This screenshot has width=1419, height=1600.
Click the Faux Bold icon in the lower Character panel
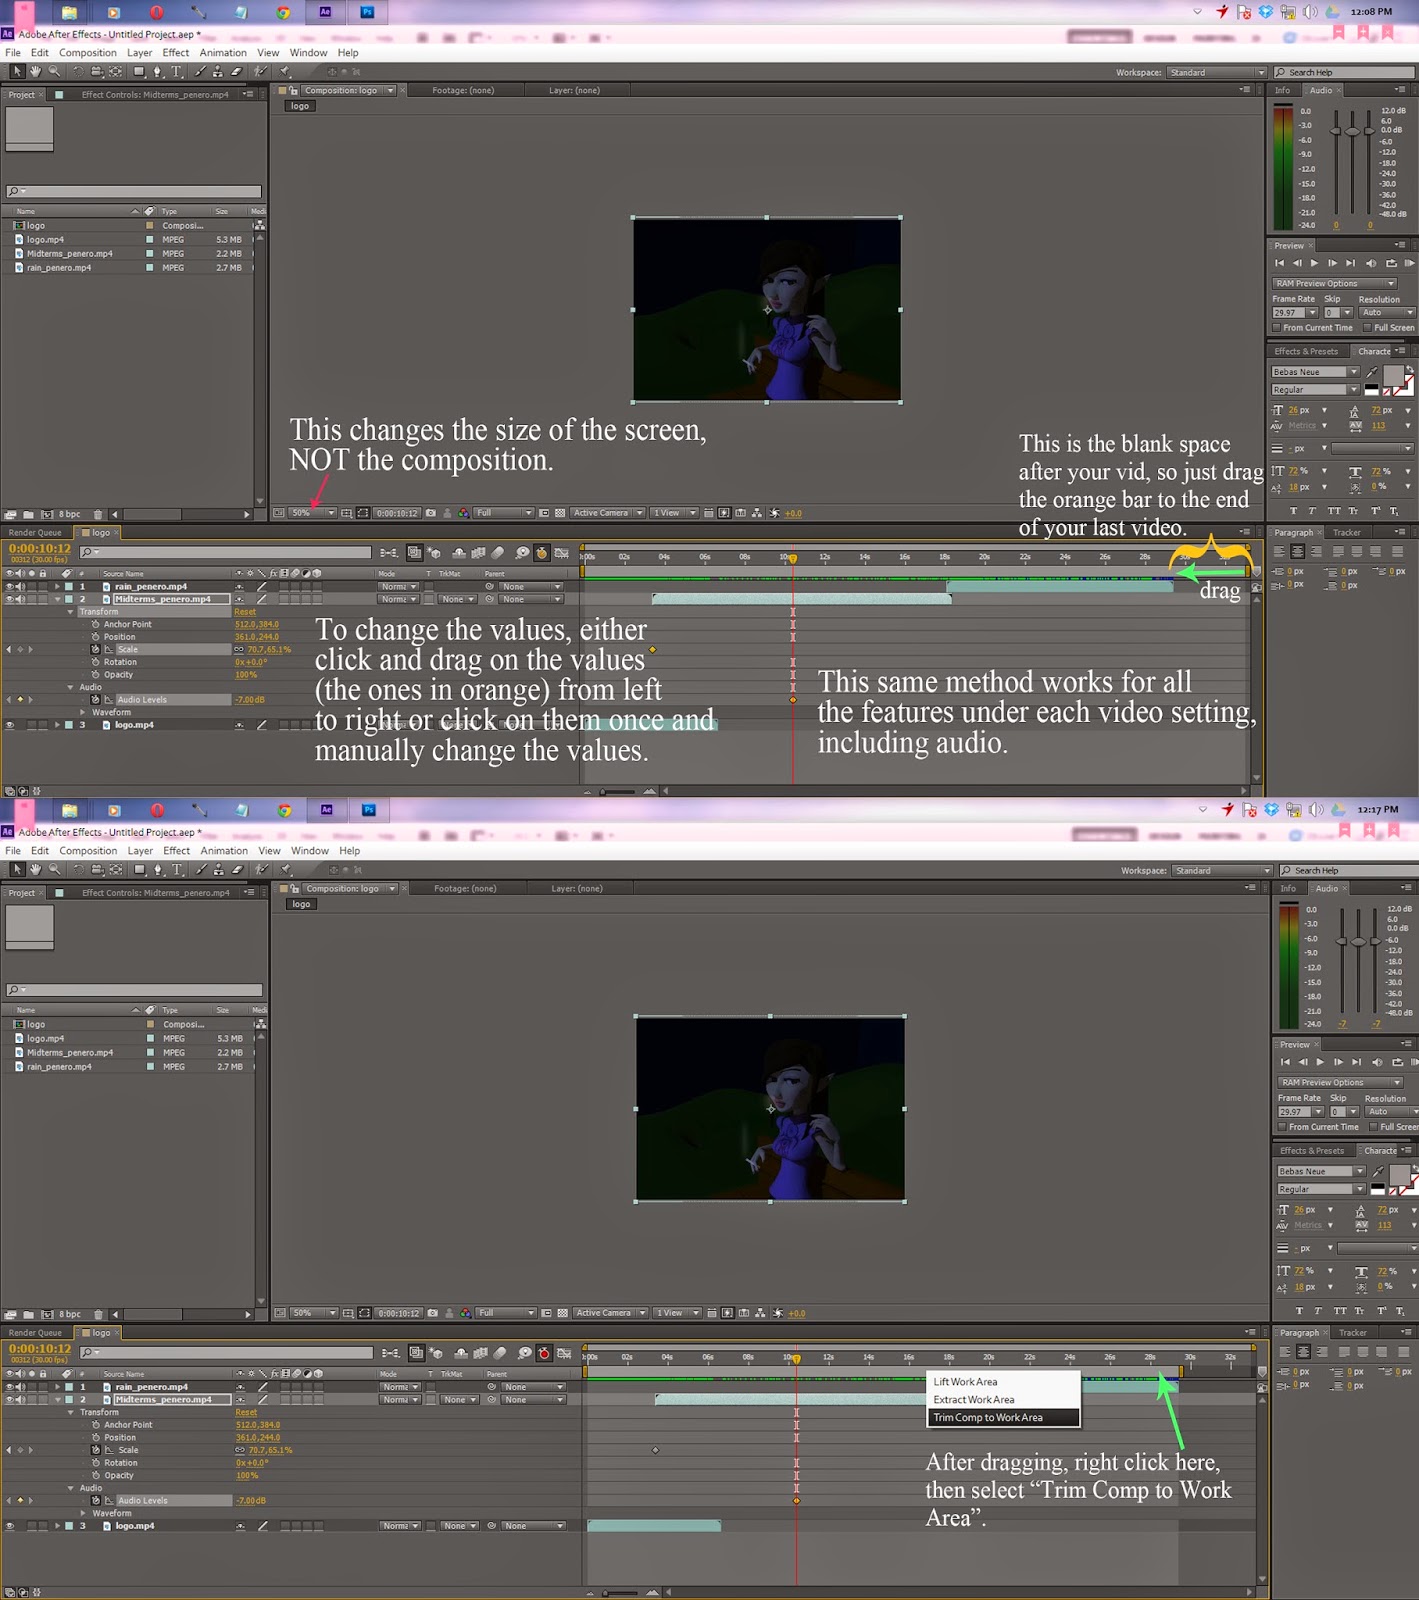pos(1299,1310)
